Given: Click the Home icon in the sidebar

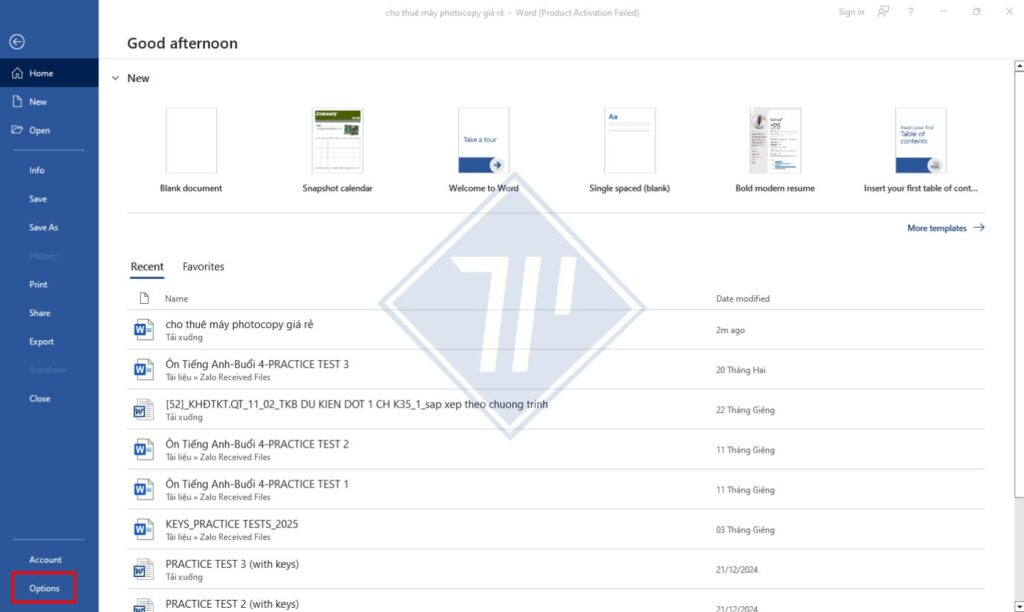Looking at the screenshot, I should [17, 73].
